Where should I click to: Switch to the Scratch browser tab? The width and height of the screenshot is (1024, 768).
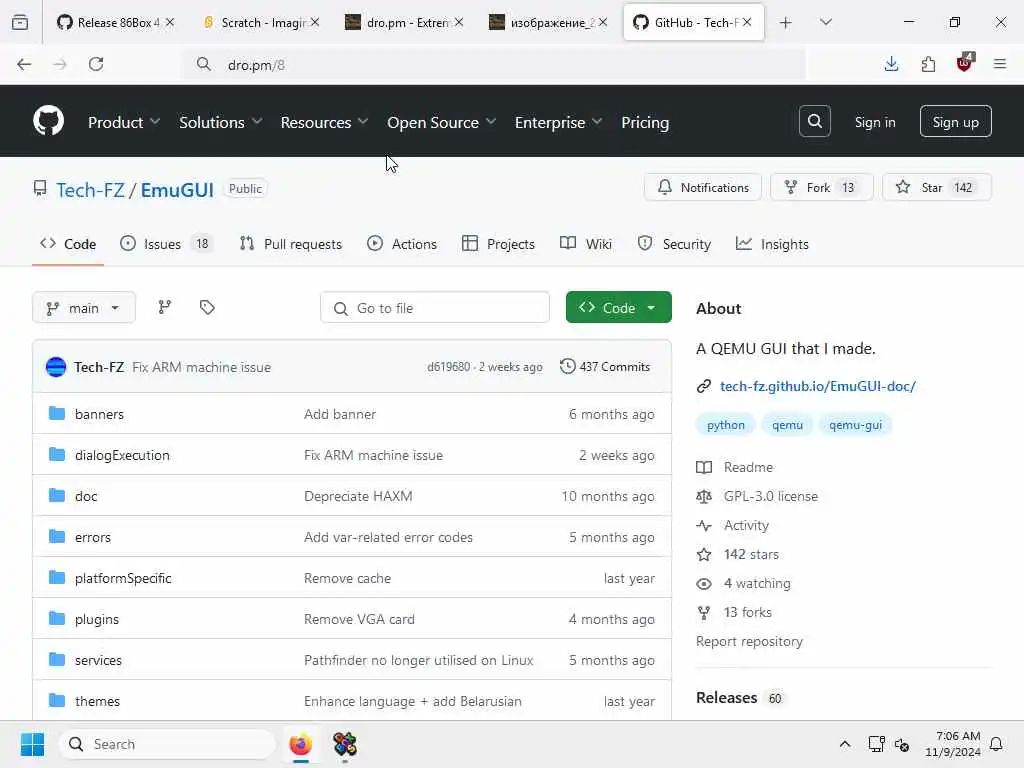tap(261, 22)
